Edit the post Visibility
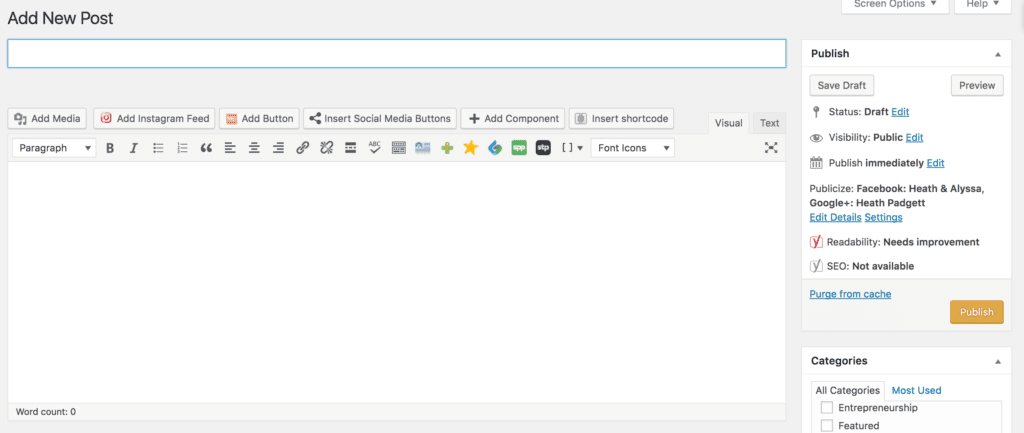The height and width of the screenshot is (433, 1024). click(x=914, y=138)
